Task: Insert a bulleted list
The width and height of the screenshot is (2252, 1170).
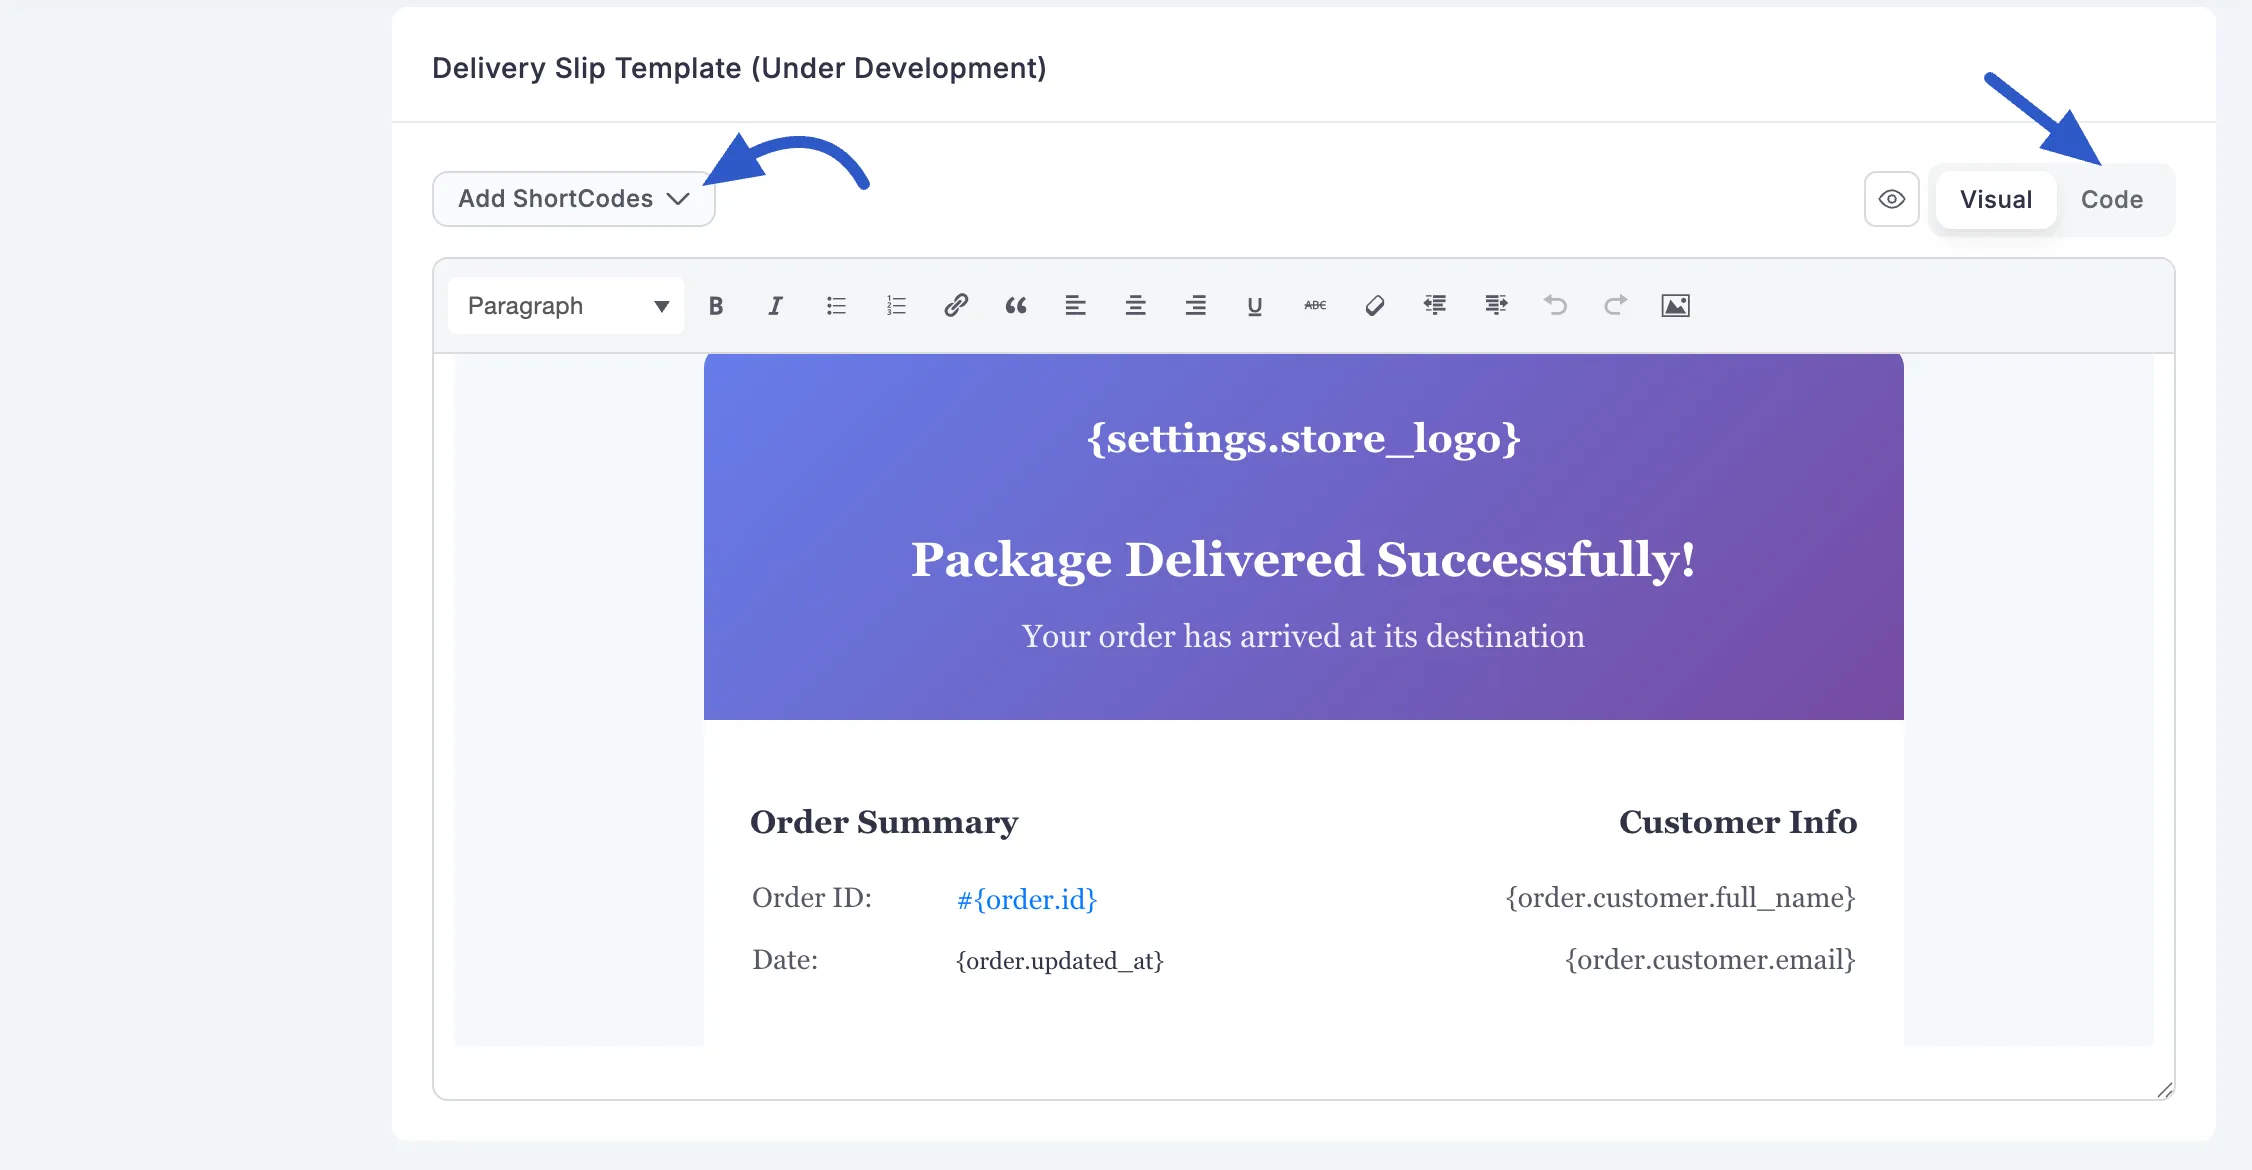Action: (x=836, y=306)
